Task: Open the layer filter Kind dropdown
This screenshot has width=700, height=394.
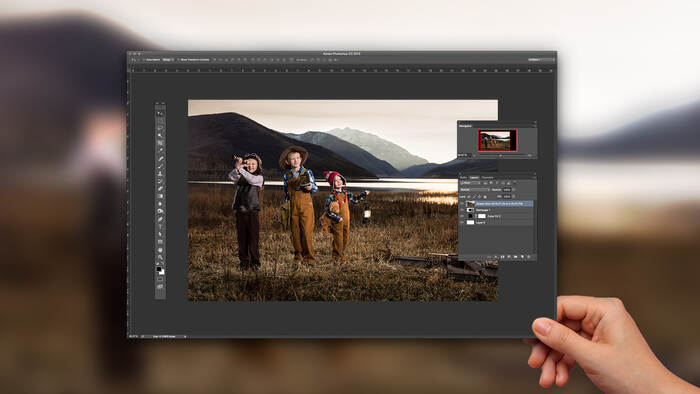Action: (x=471, y=183)
